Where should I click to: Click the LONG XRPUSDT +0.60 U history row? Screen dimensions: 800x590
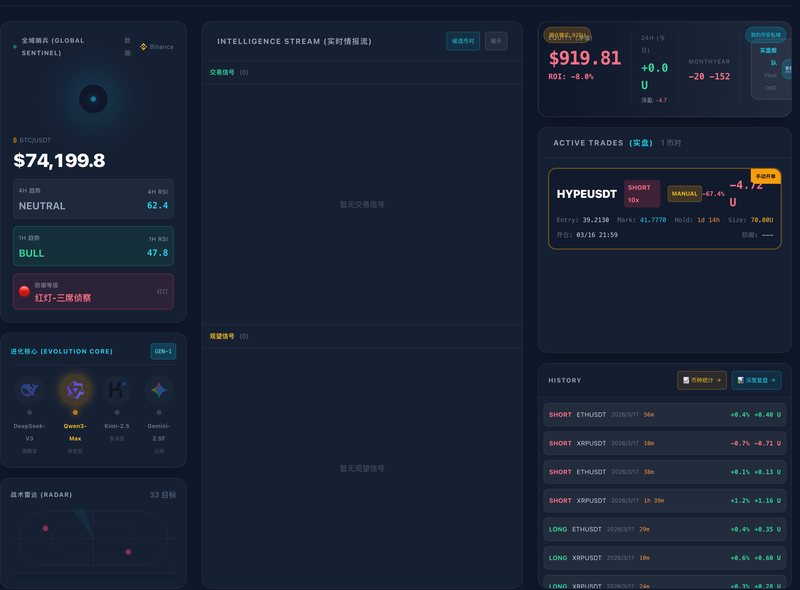tap(665, 557)
